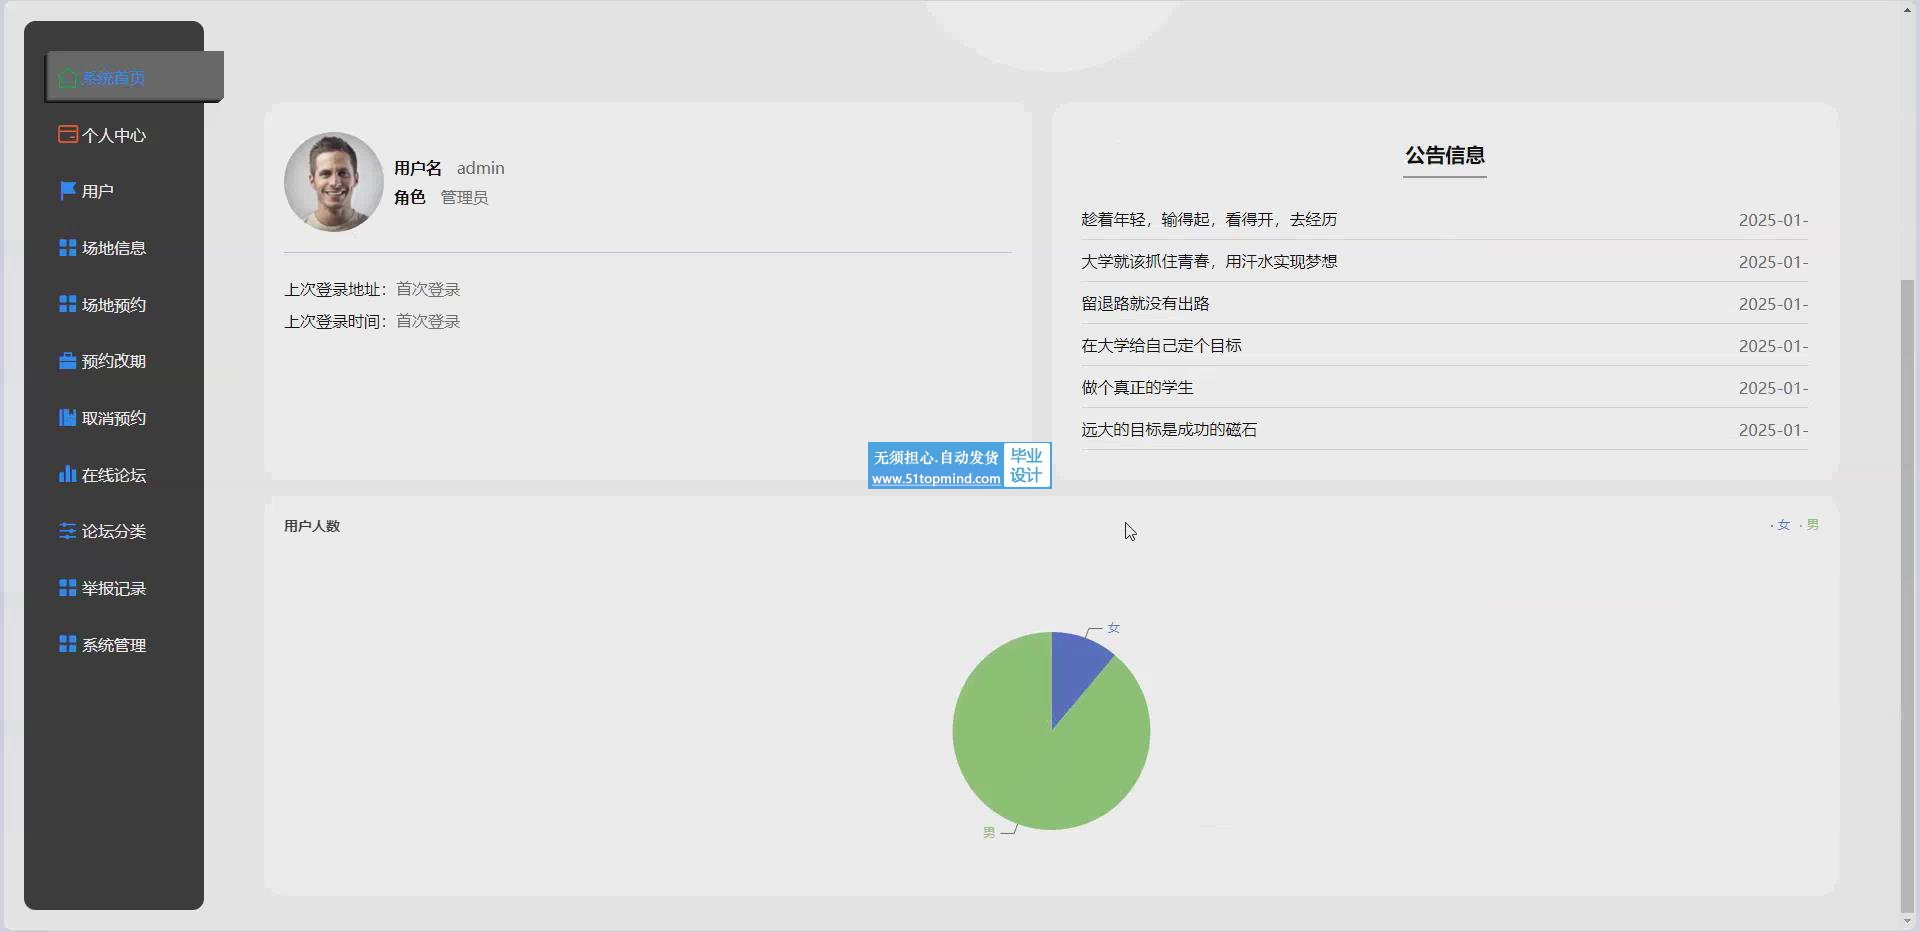Image resolution: width=1920 pixels, height=932 pixels.
Task: Click the book icon beside 取消预约
Action: [67, 418]
